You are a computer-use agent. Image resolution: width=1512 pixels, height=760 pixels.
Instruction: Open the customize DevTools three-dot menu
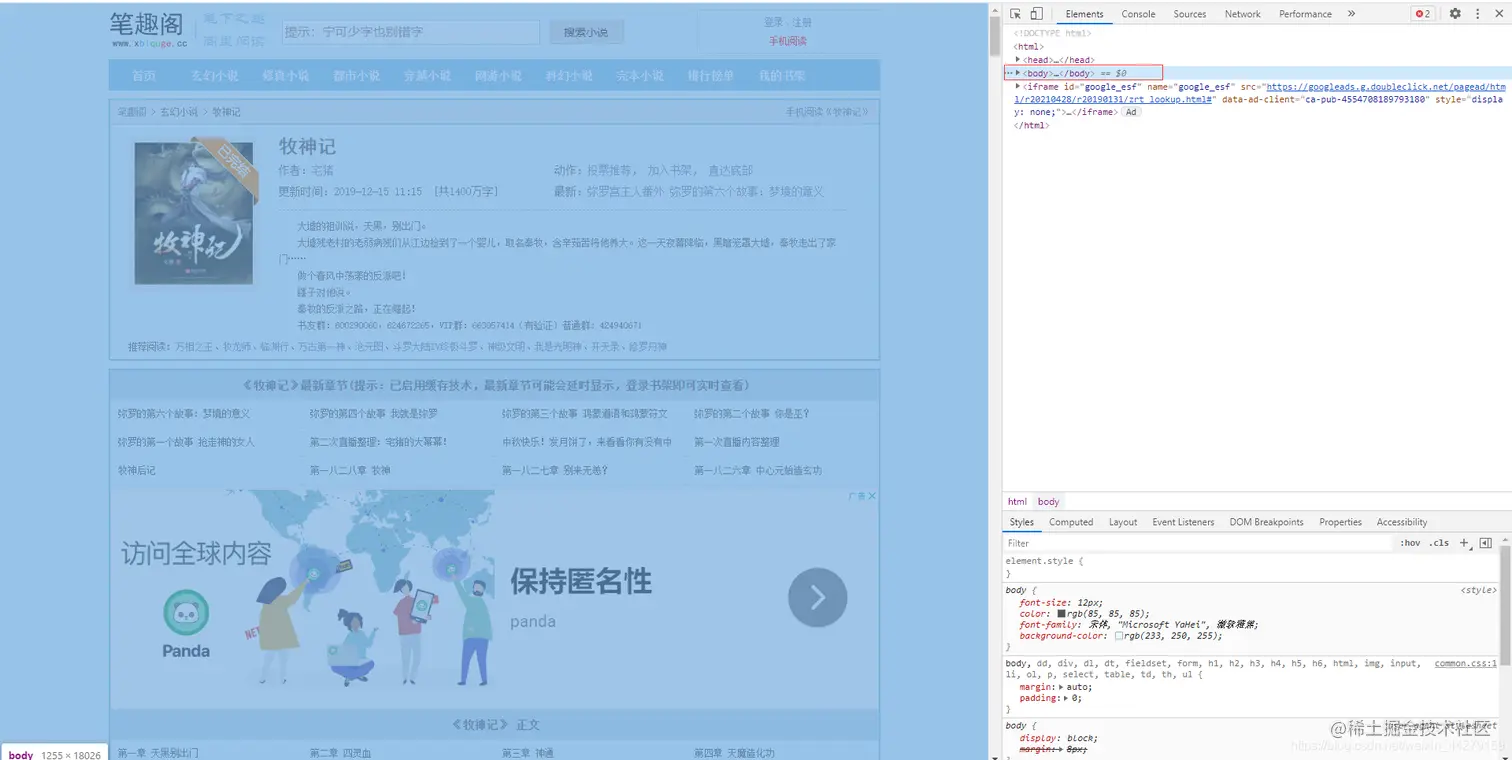pos(1477,13)
